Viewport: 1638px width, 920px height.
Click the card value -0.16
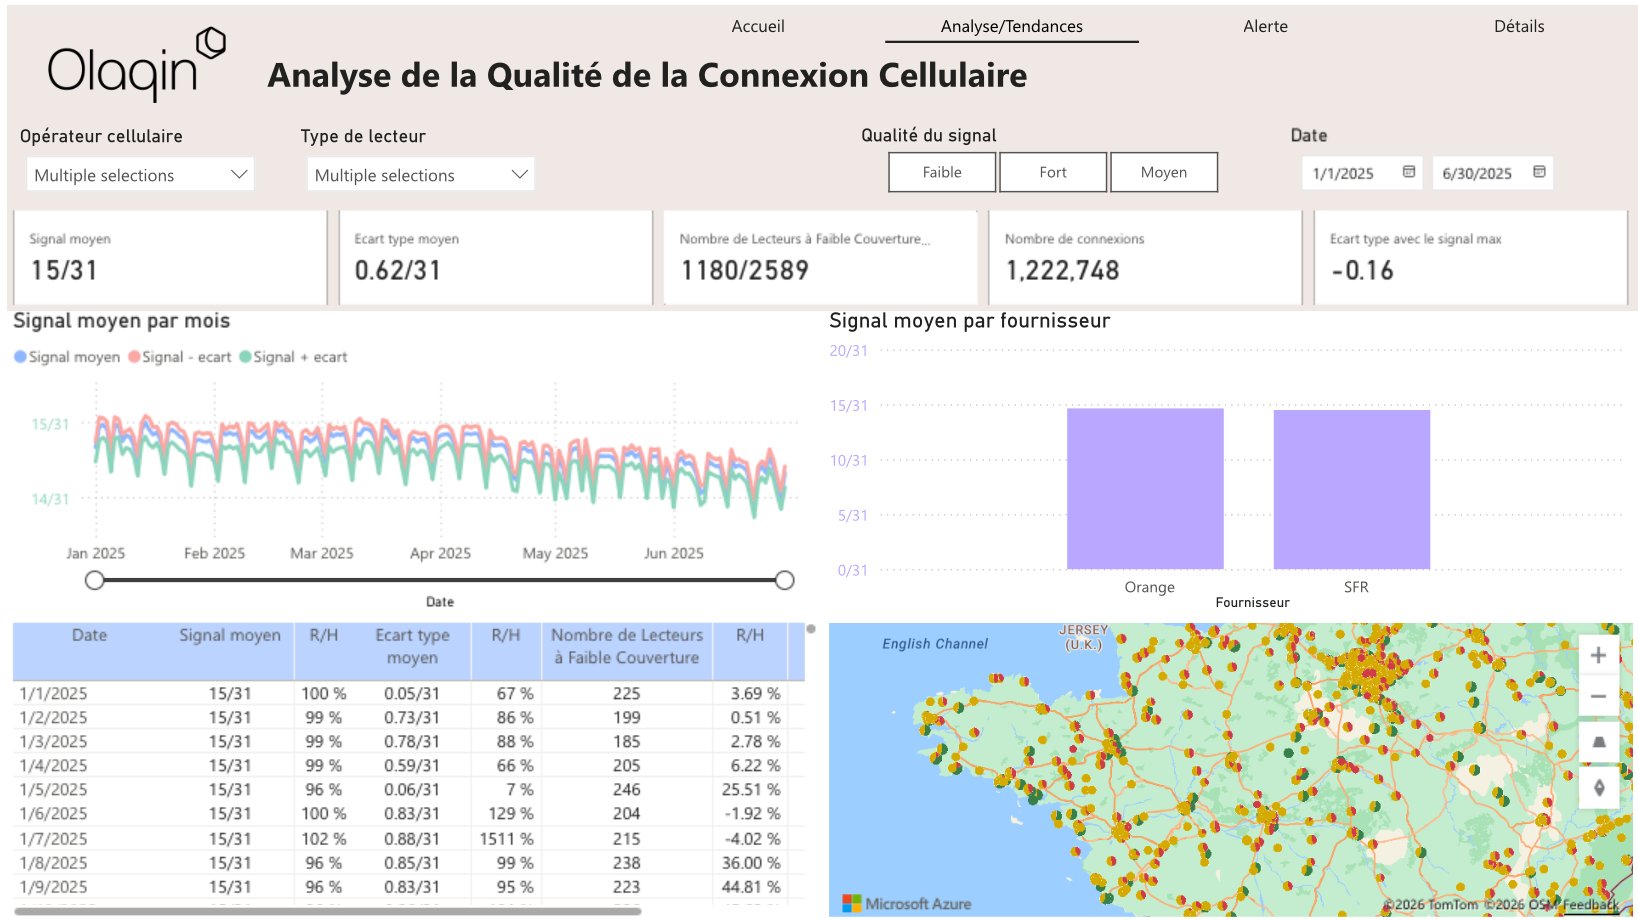1362,270
